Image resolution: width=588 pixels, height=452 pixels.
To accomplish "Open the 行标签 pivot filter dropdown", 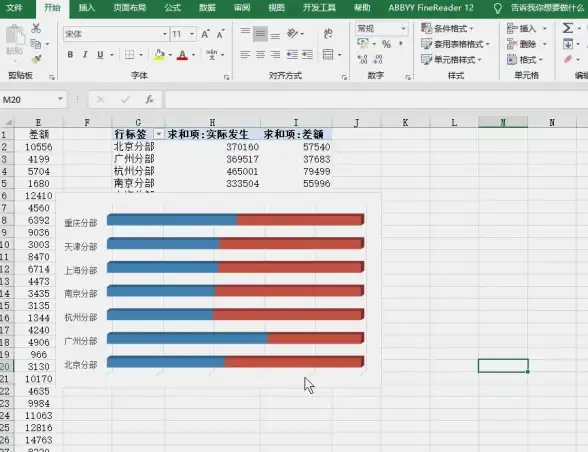I will click(159, 134).
